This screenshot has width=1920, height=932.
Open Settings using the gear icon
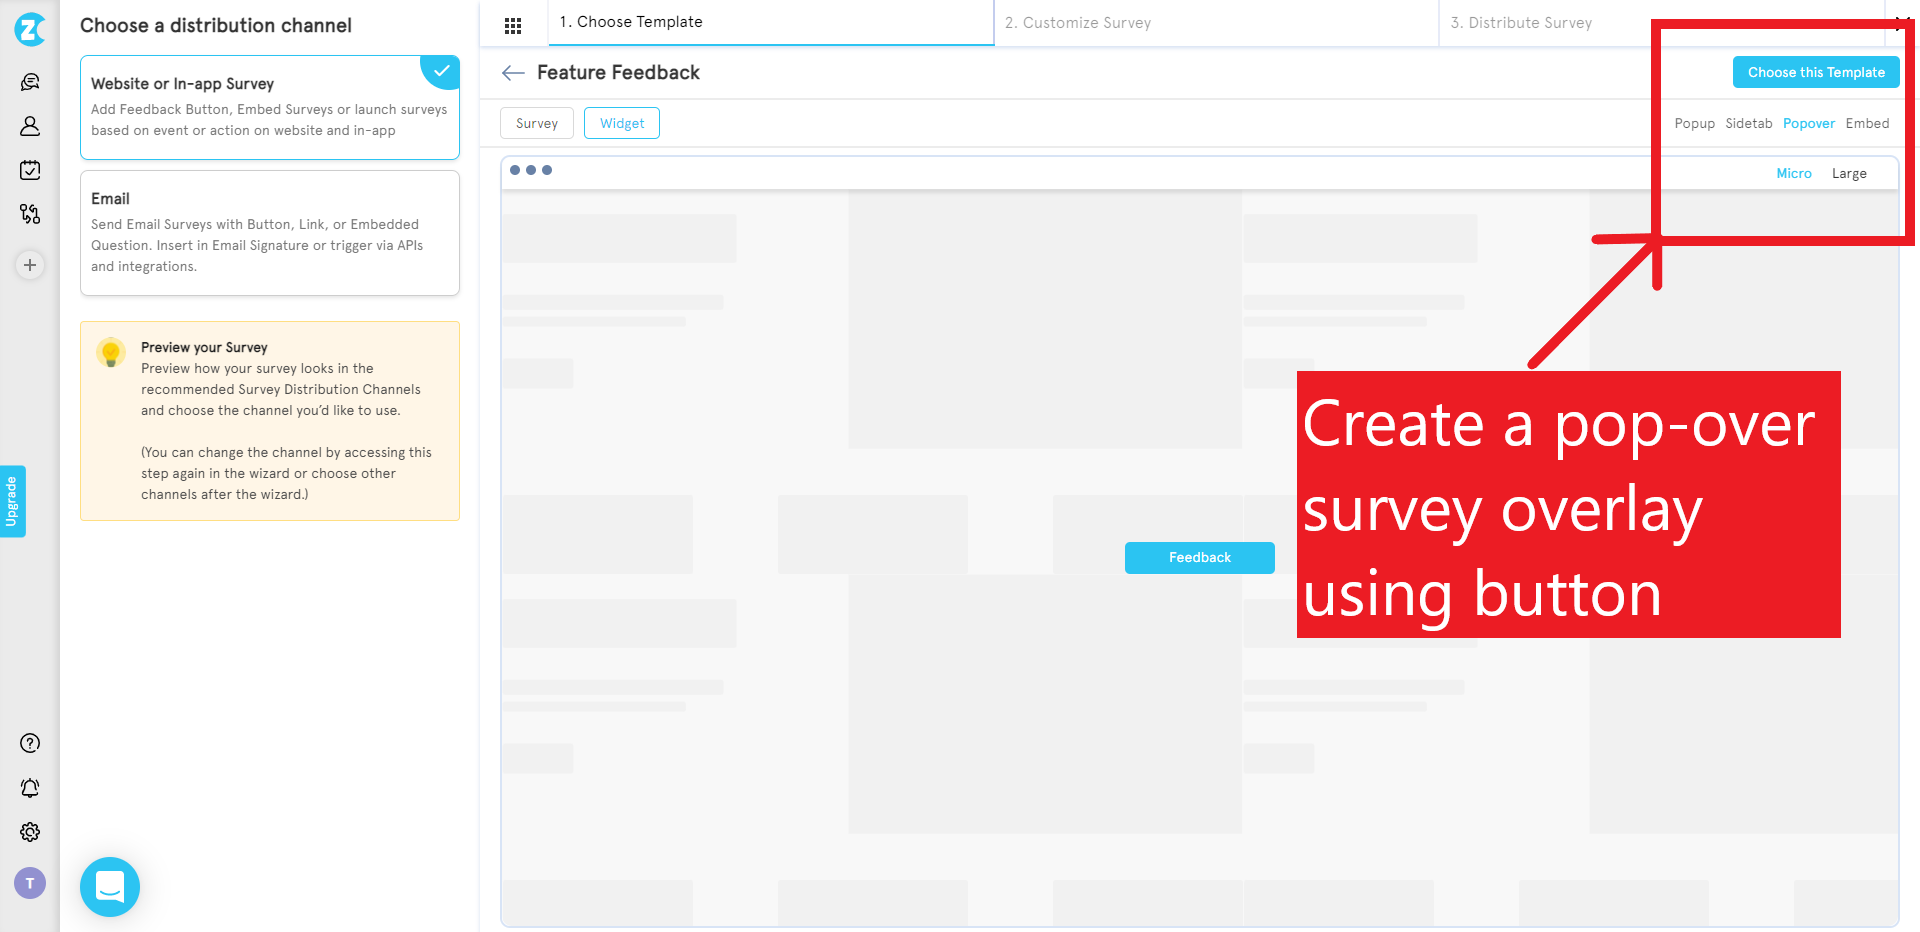(29, 832)
